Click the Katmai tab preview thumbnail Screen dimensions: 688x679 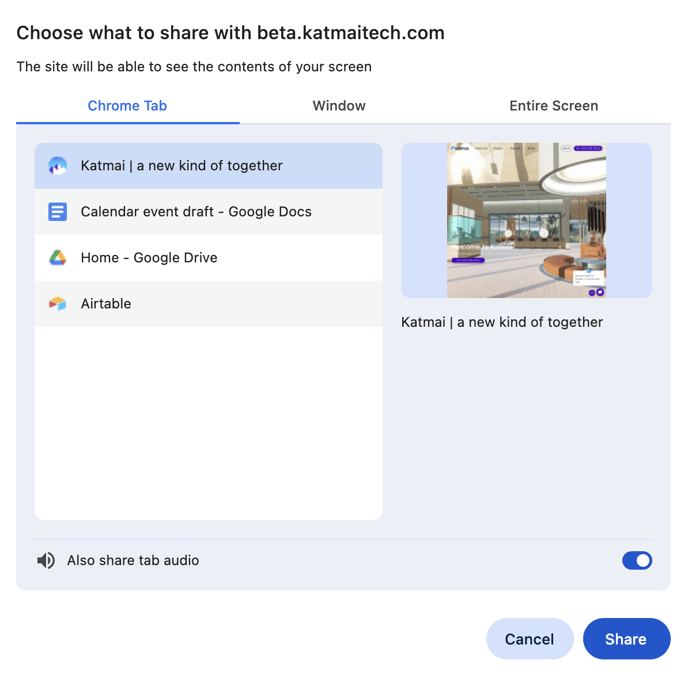click(x=526, y=220)
